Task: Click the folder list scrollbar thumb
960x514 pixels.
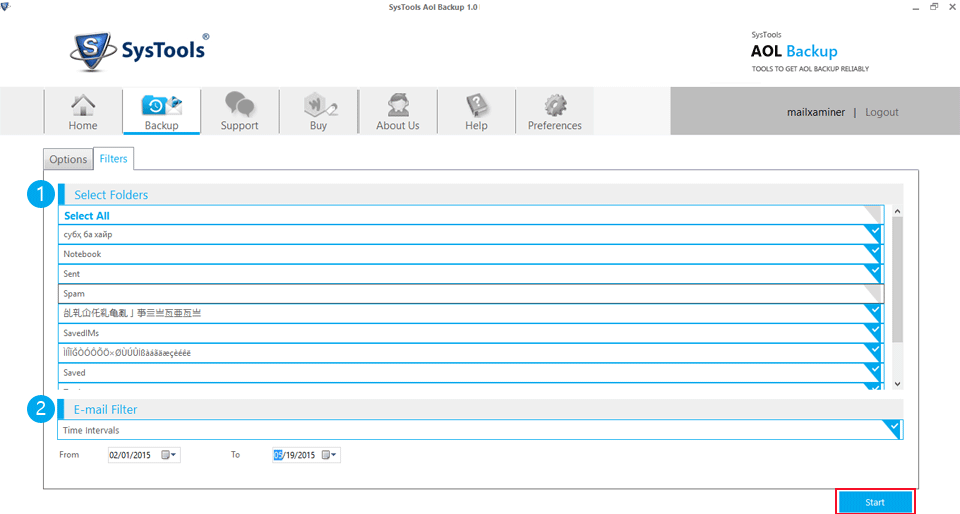Action: 897,279
